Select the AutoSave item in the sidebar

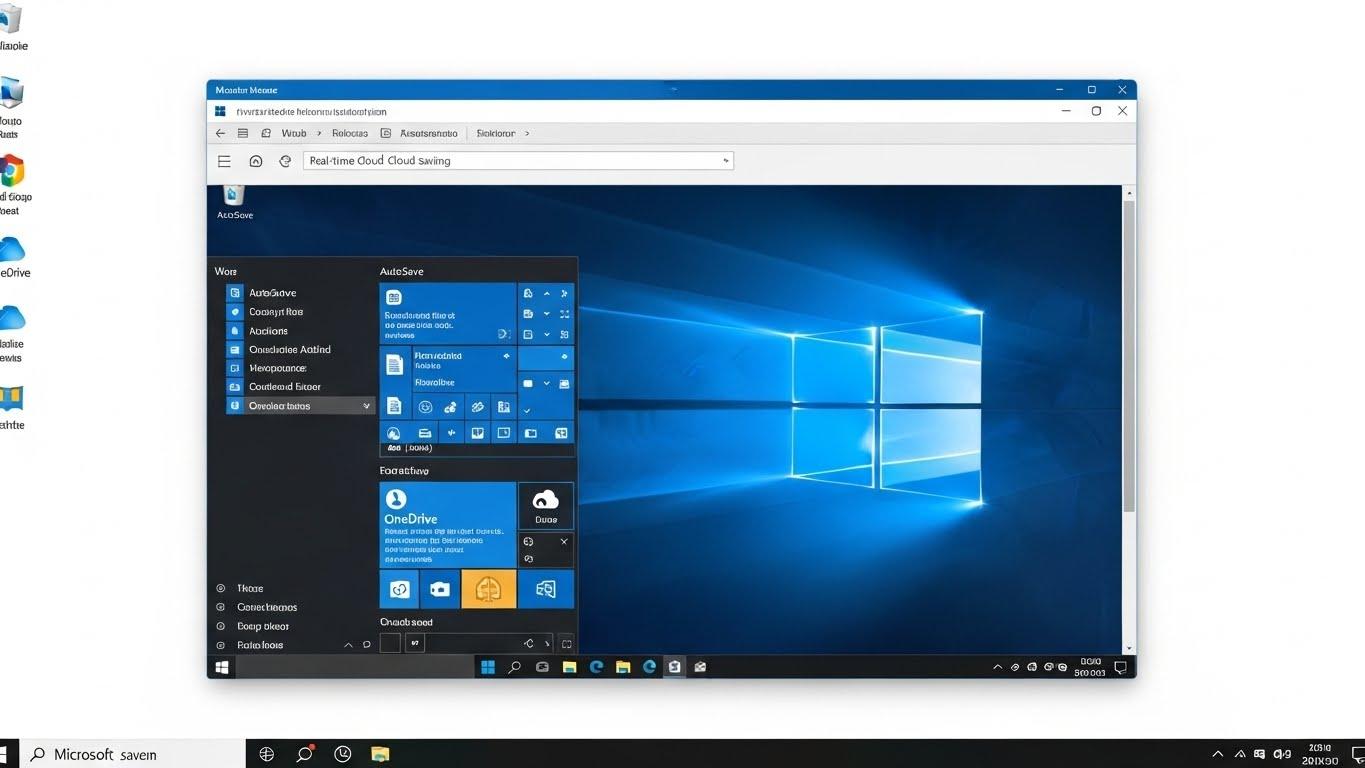click(272, 292)
